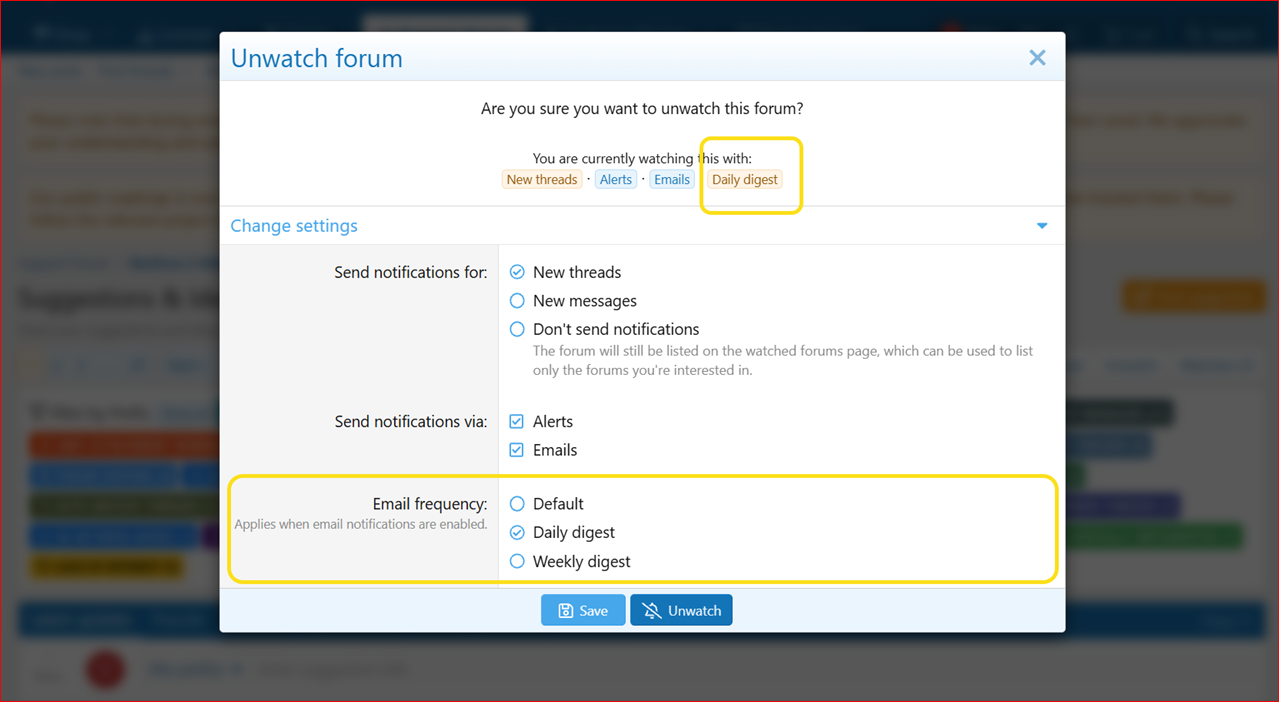Click the 'Send notifications for:' label
1279x702 pixels.
[x=411, y=272]
